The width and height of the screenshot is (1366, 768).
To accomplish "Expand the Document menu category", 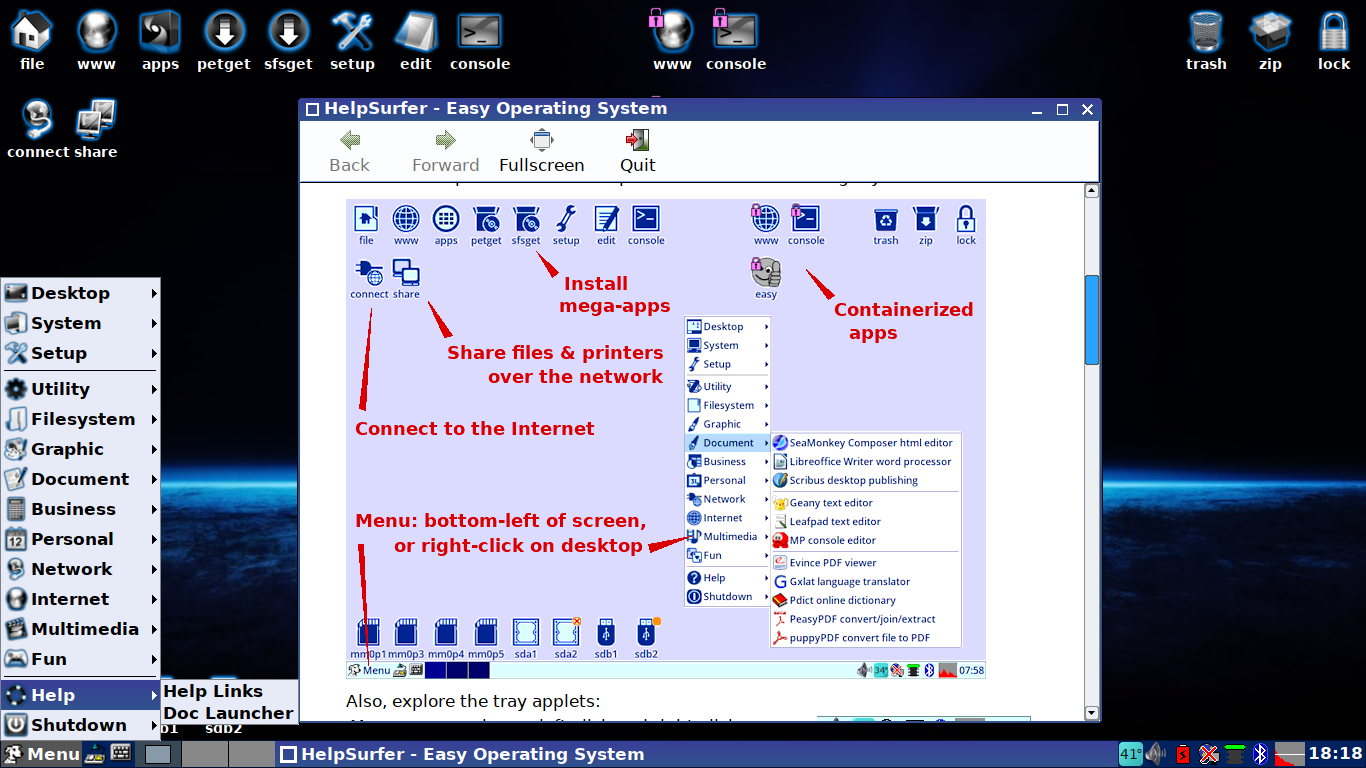I will 80,479.
